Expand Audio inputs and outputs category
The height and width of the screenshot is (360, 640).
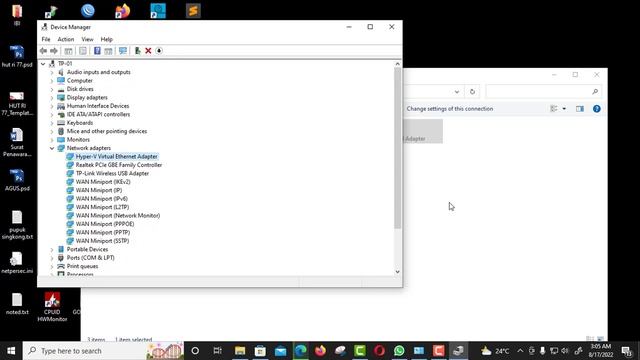coord(52,72)
